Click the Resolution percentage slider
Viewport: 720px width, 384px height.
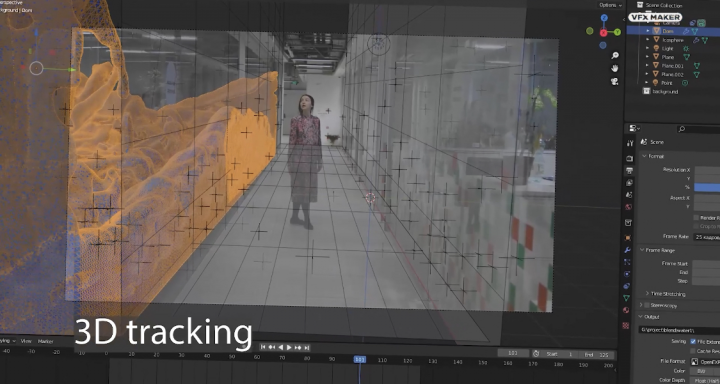(707, 187)
